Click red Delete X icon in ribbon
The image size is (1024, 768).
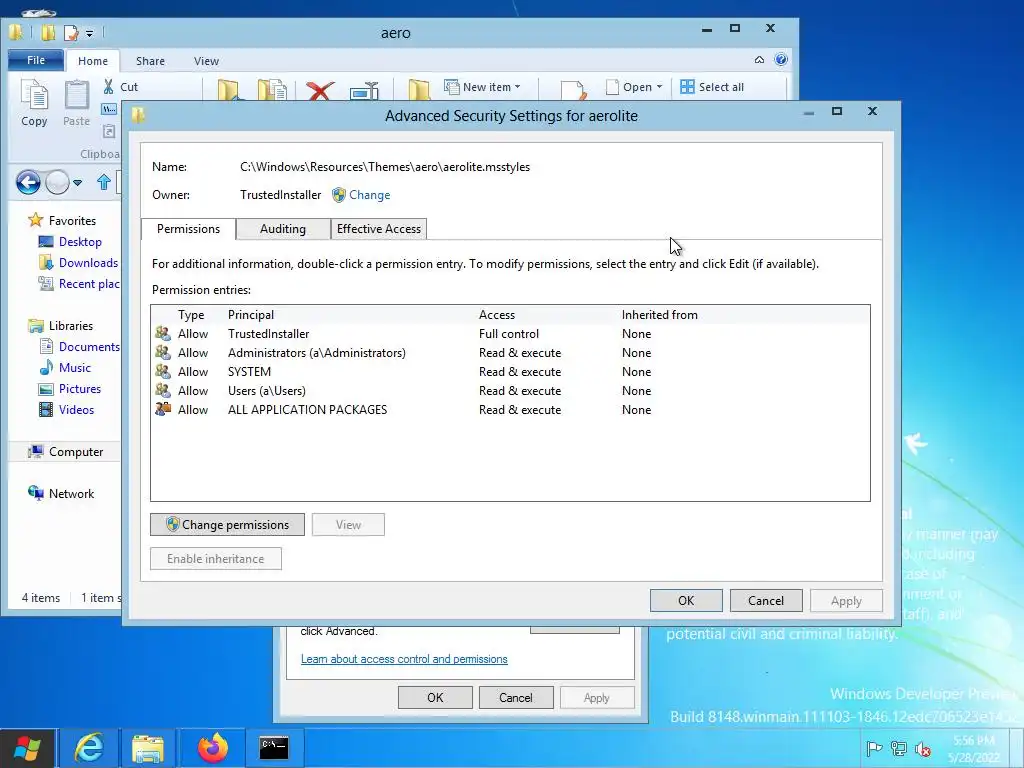point(320,91)
